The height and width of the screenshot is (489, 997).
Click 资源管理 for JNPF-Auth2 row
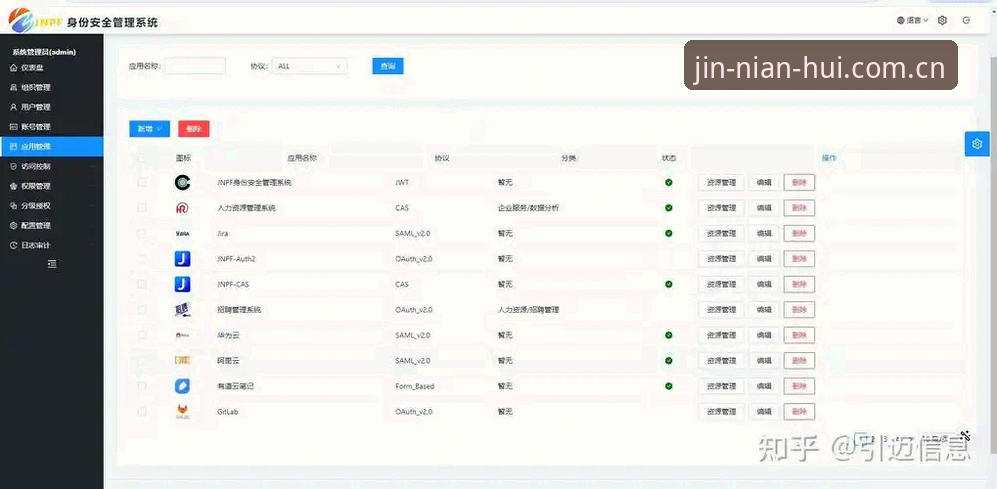(721, 259)
